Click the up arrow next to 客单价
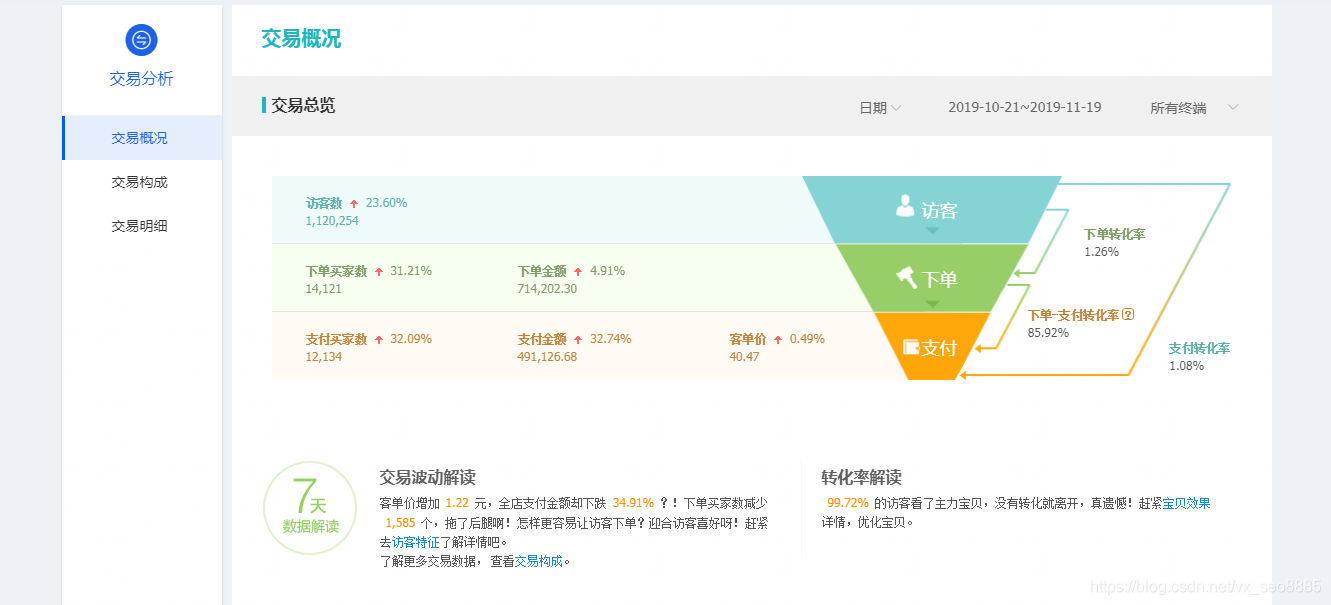The width and height of the screenshot is (1331, 605). click(x=778, y=340)
